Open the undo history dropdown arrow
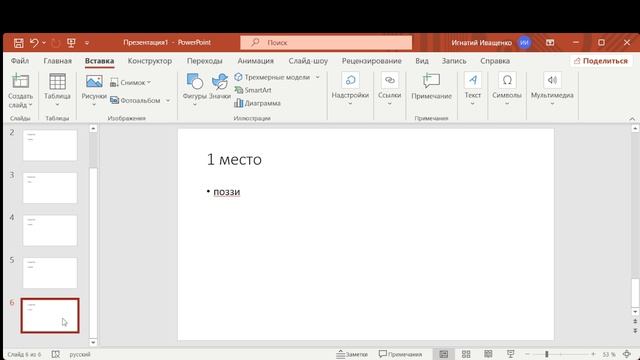The image size is (640, 360). pos(44,42)
